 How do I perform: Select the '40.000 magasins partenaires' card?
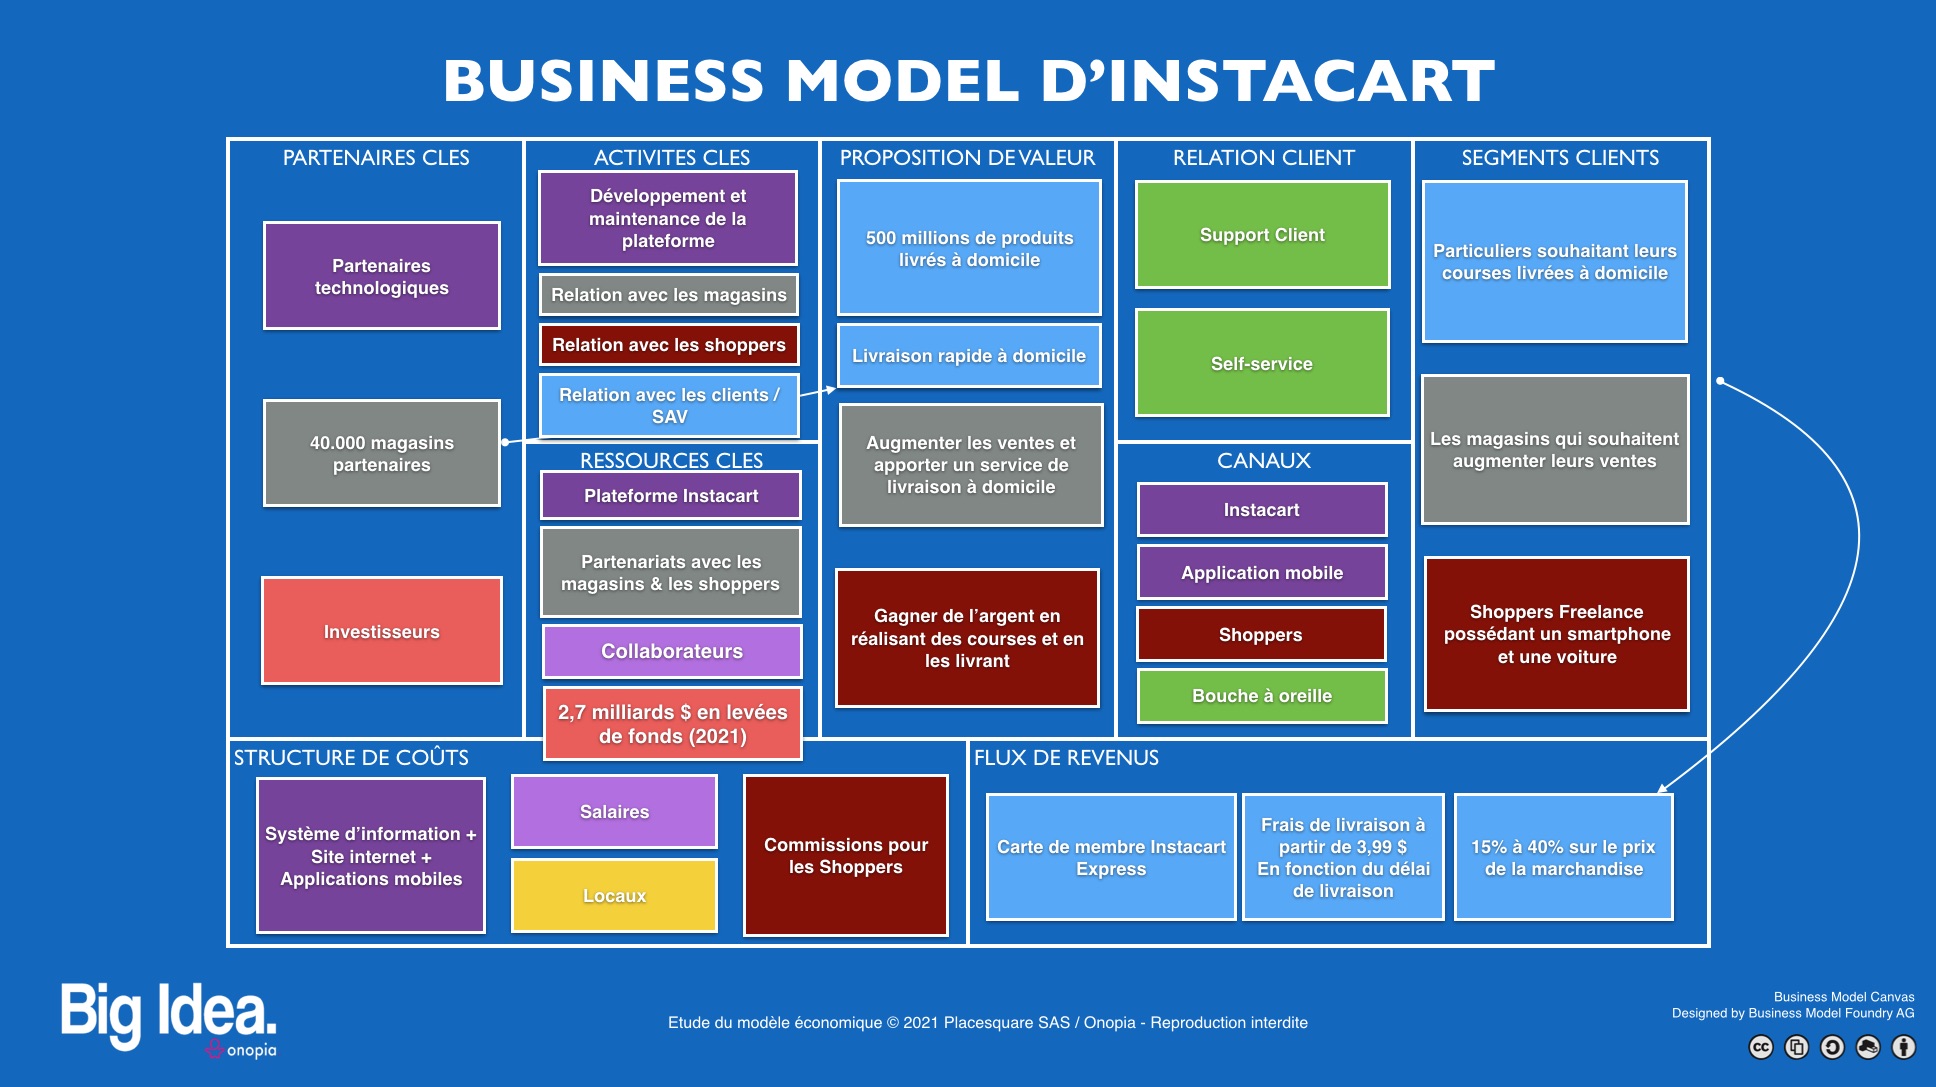381,453
